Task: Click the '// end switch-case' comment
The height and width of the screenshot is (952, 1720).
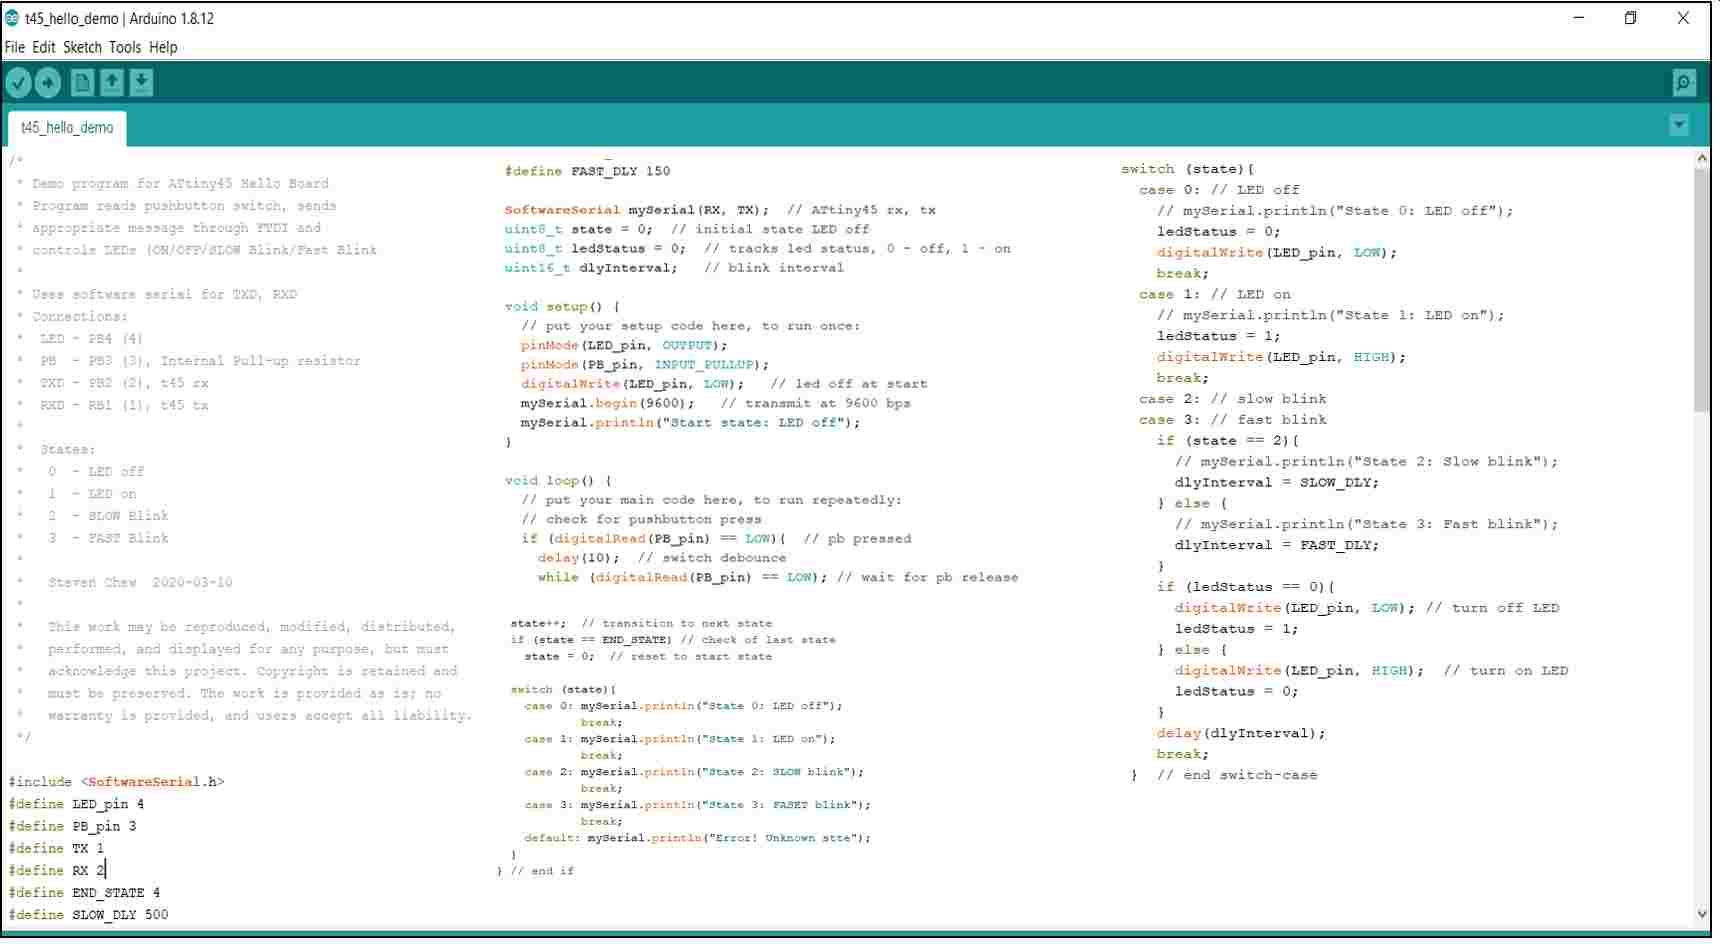Action: (x=1237, y=775)
